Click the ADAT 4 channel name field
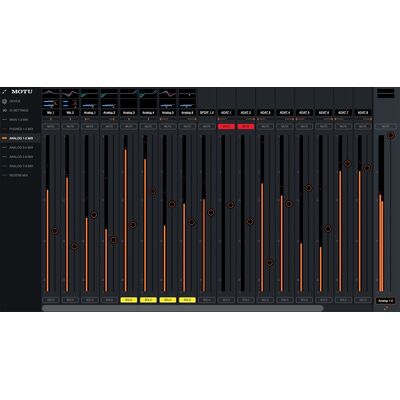This screenshot has width=400, height=400. point(285,113)
